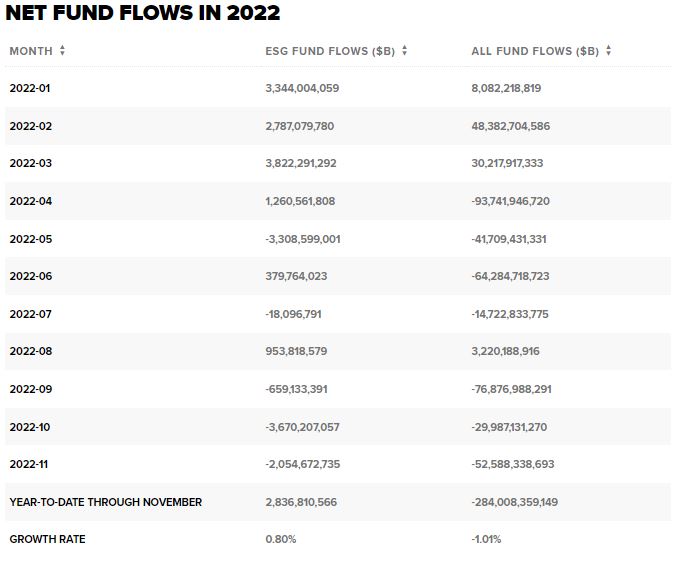
Task: Click the Growth Rate row label
Action: click(x=47, y=539)
